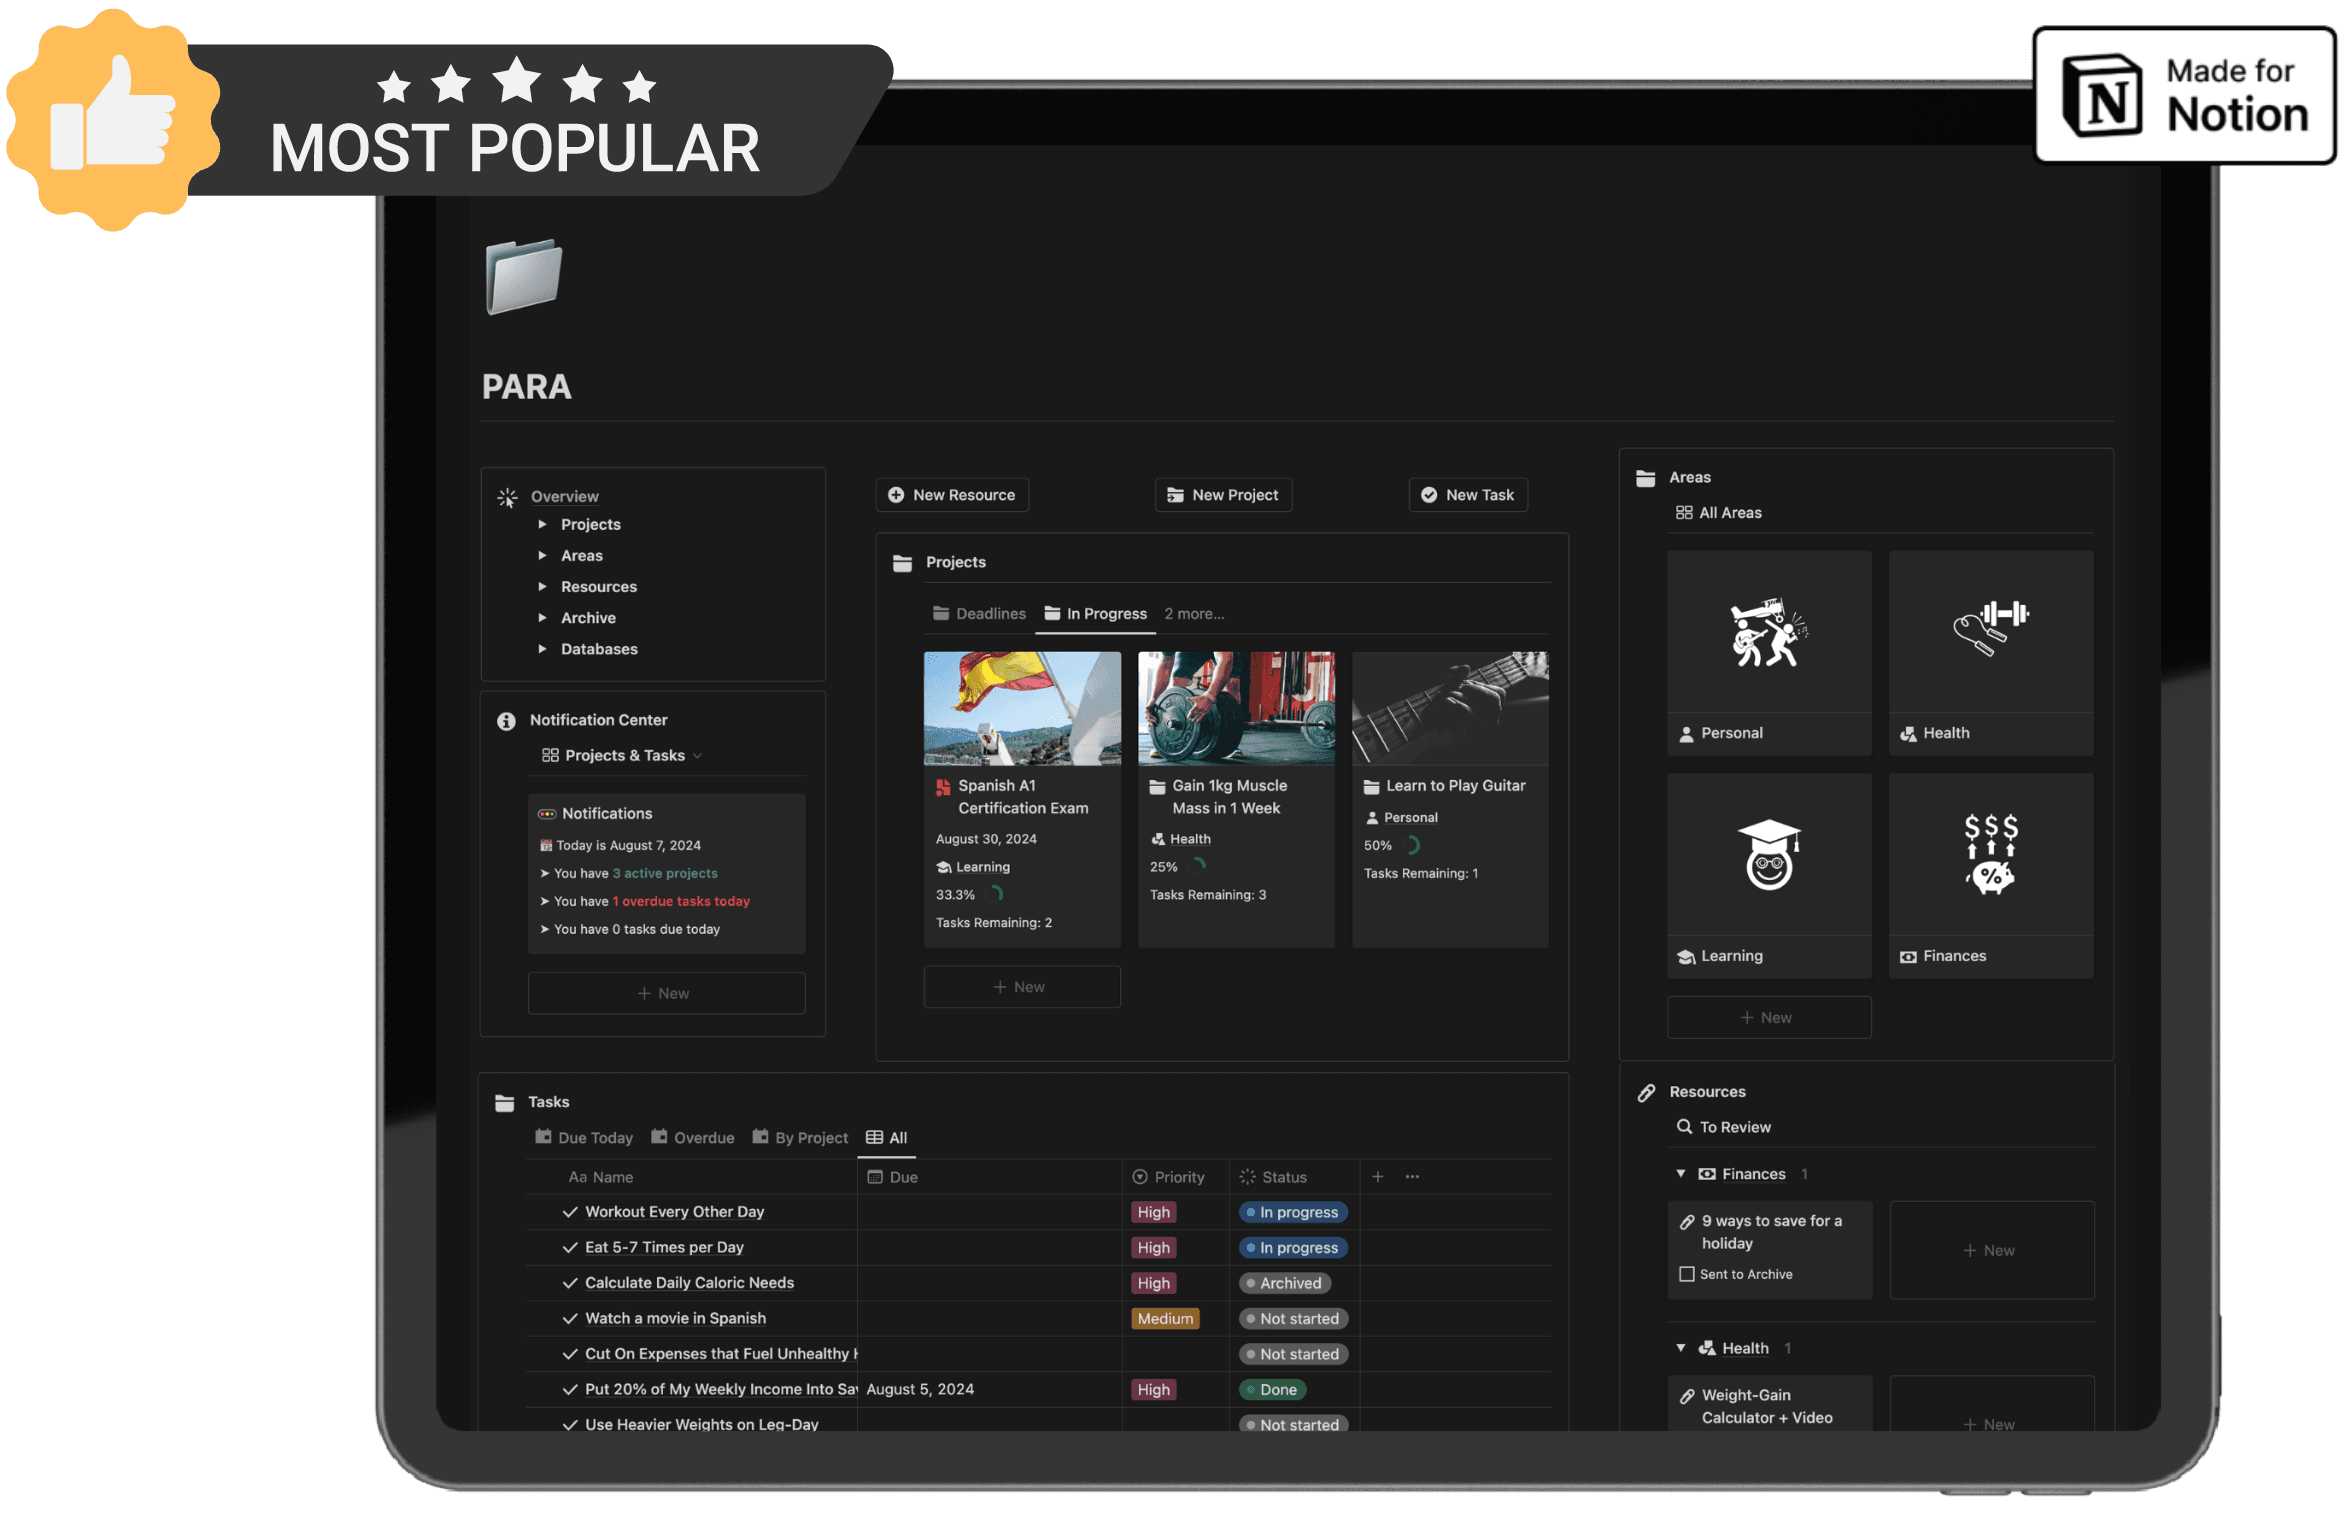The height and width of the screenshot is (1513, 2344).
Task: Collapse the Finances group in Resources
Action: pyautogui.click(x=1681, y=1174)
